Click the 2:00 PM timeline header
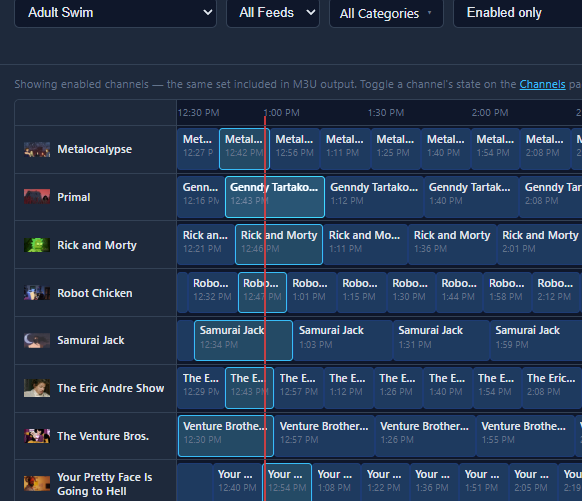The width and height of the screenshot is (582, 501). click(490, 112)
